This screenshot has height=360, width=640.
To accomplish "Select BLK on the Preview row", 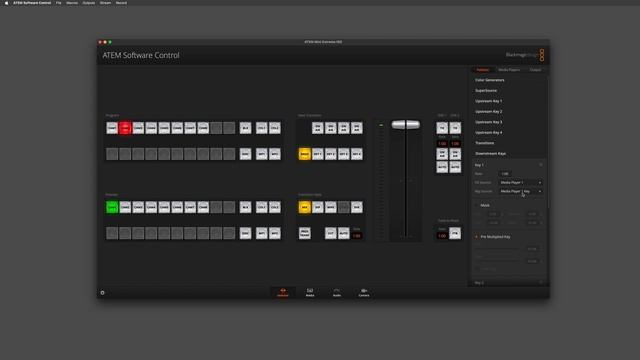I will click(x=245, y=207).
